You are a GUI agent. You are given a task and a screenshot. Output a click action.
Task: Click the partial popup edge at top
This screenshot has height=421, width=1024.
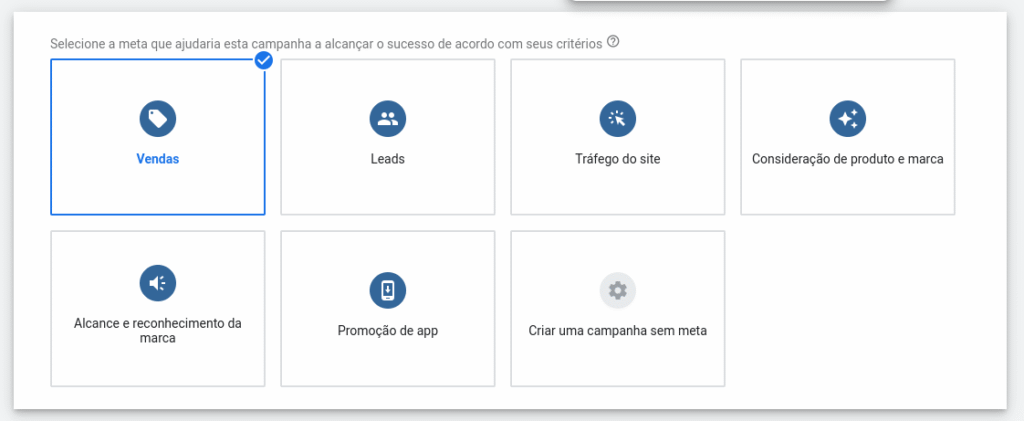coord(729,3)
